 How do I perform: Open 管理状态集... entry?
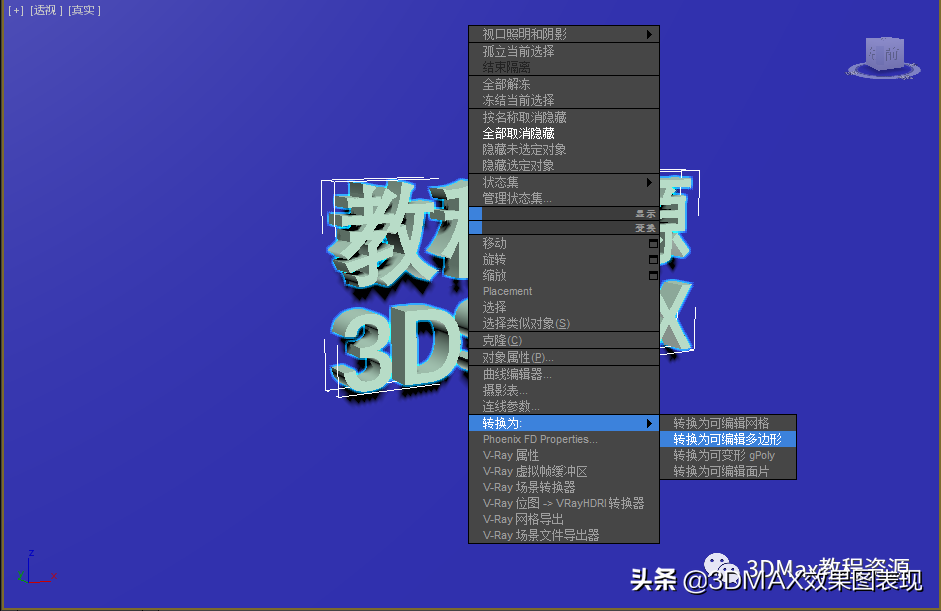tap(564, 198)
